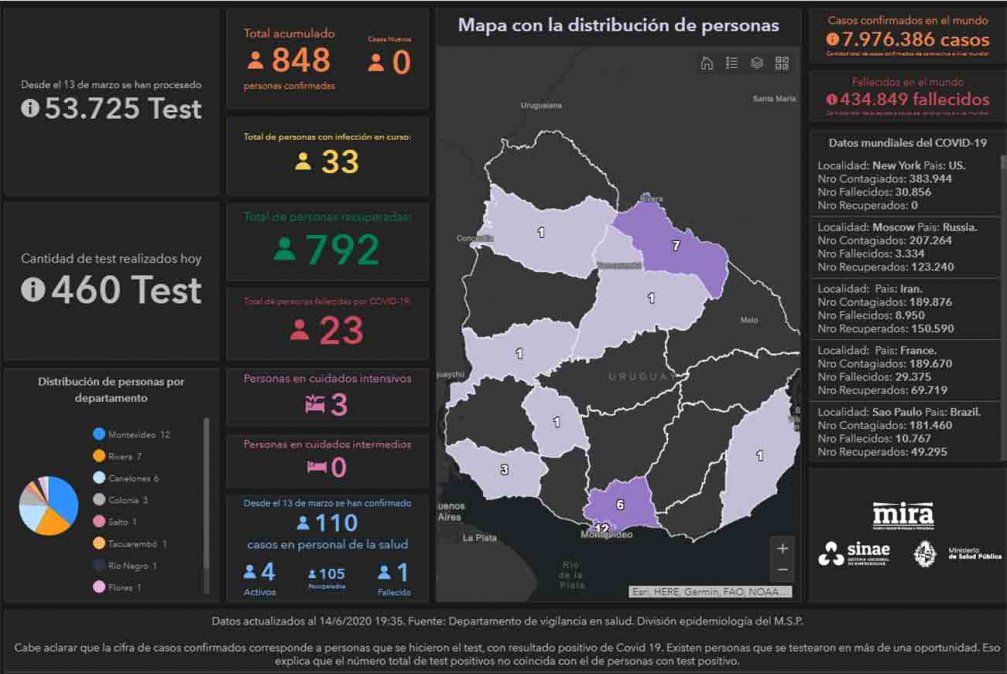This screenshot has height=674, width=1007.
Task: Toggle the Canelones legend entry
Action: [126, 478]
